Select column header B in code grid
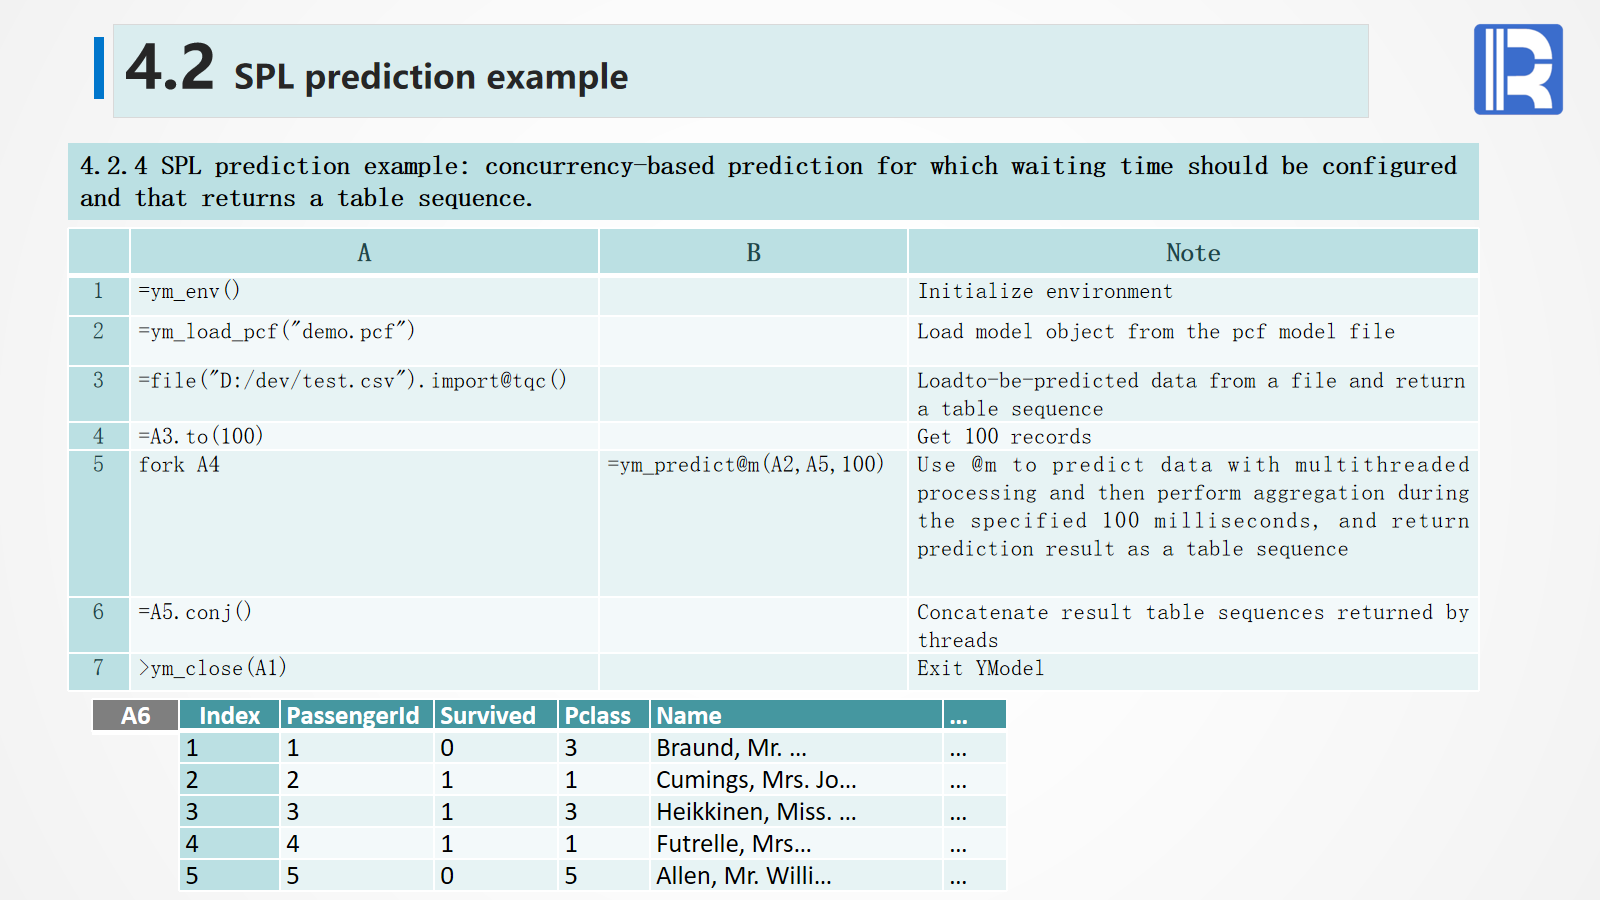Viewport: 1600px width, 900px height. (x=753, y=253)
